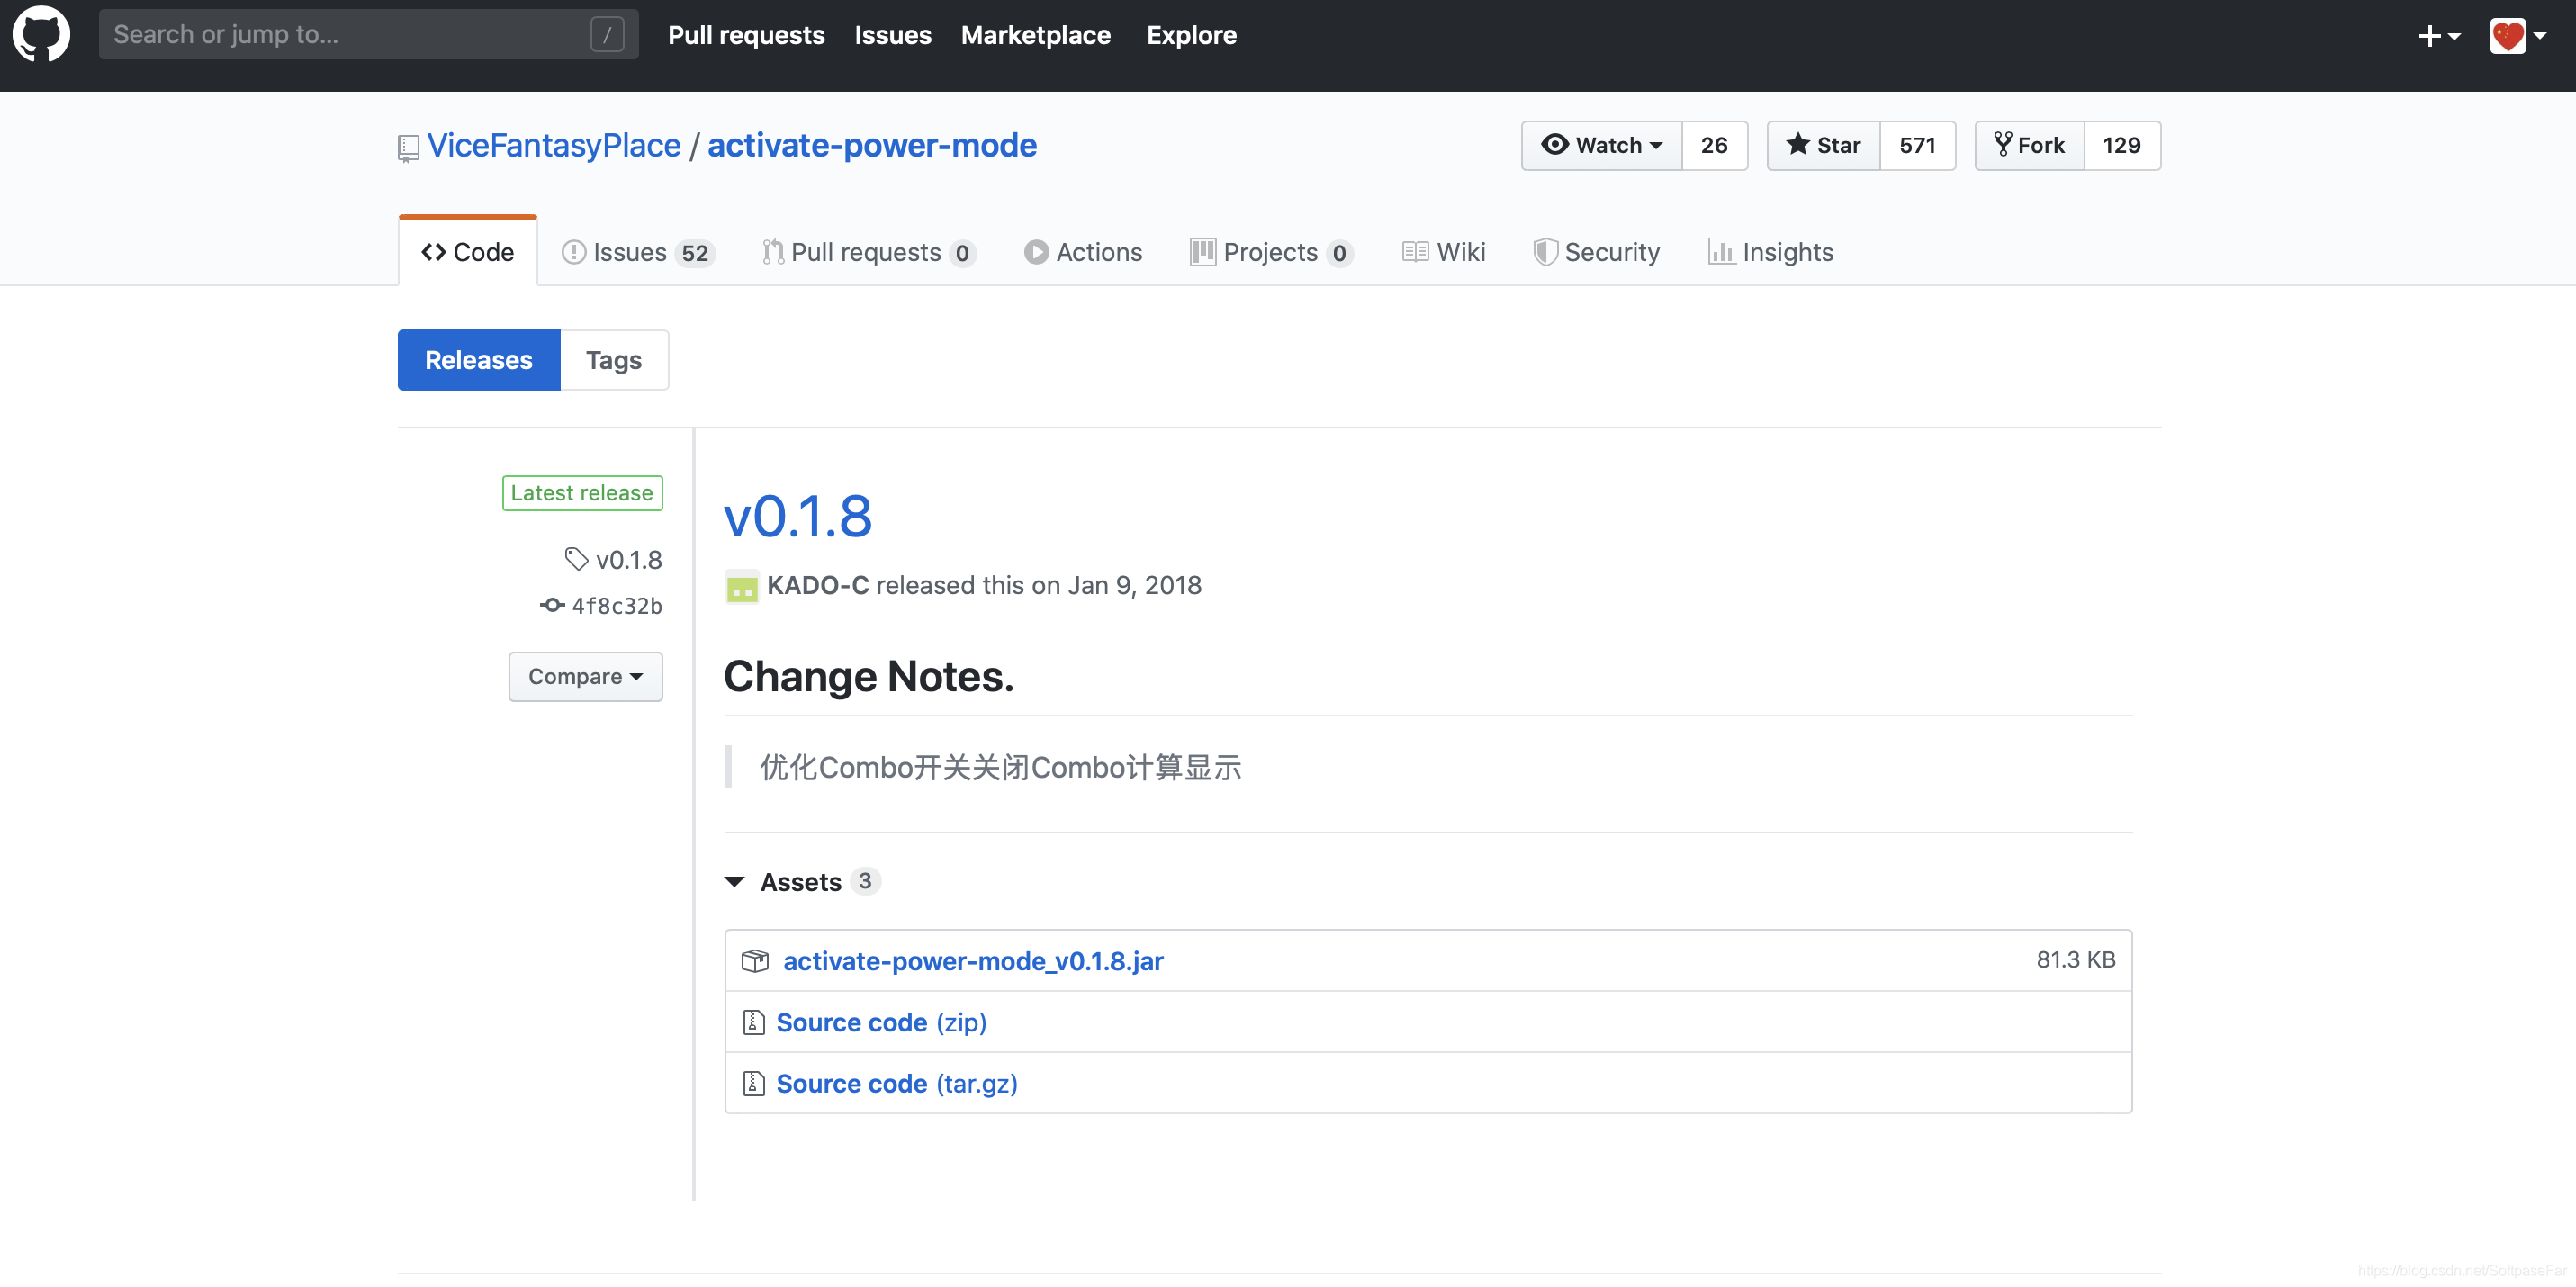Open ViceFantasyPlace owner profile

click(553, 146)
